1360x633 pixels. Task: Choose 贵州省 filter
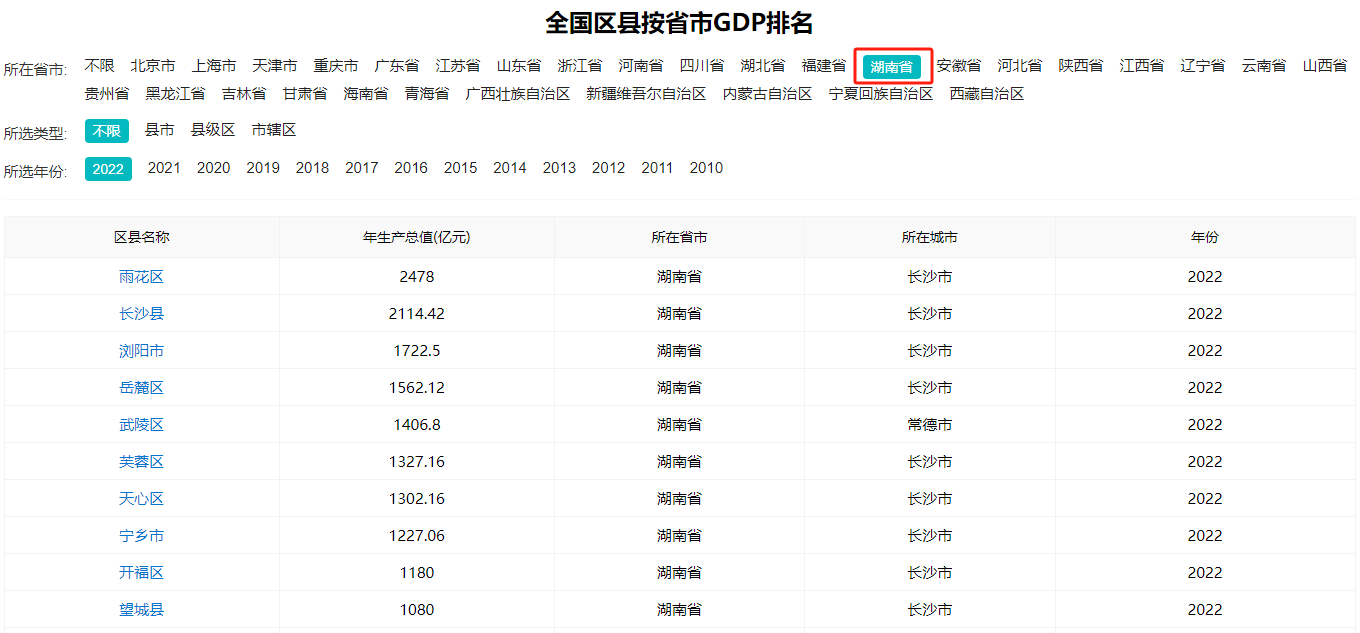coord(107,93)
